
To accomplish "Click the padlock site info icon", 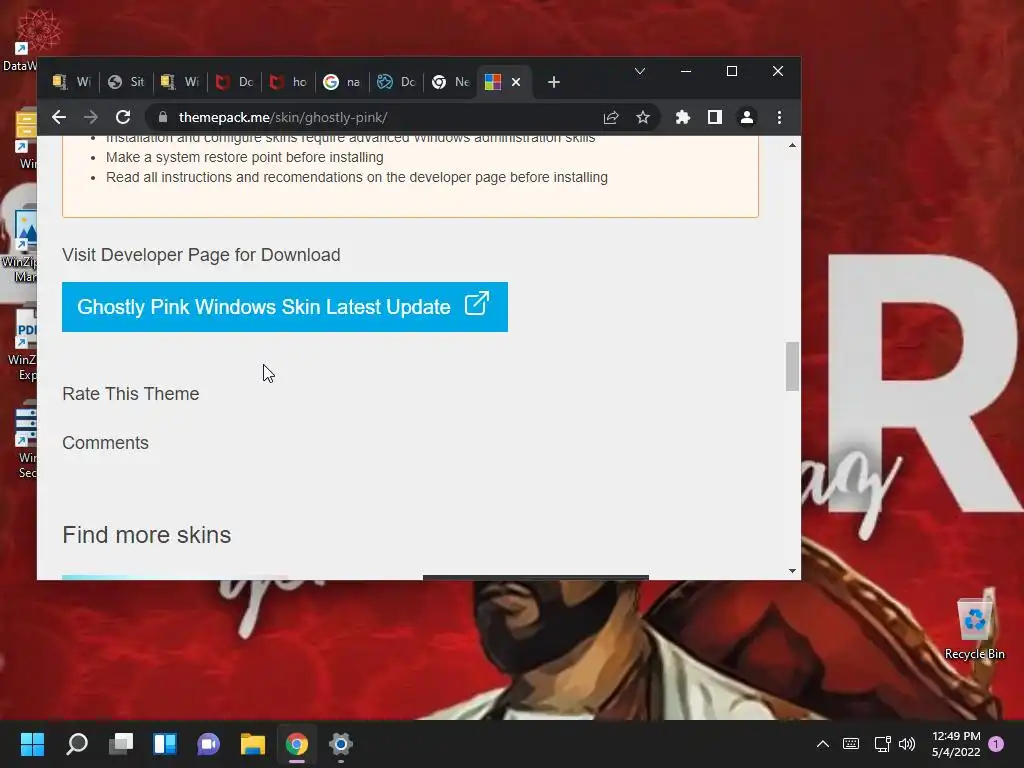I will coord(163,118).
